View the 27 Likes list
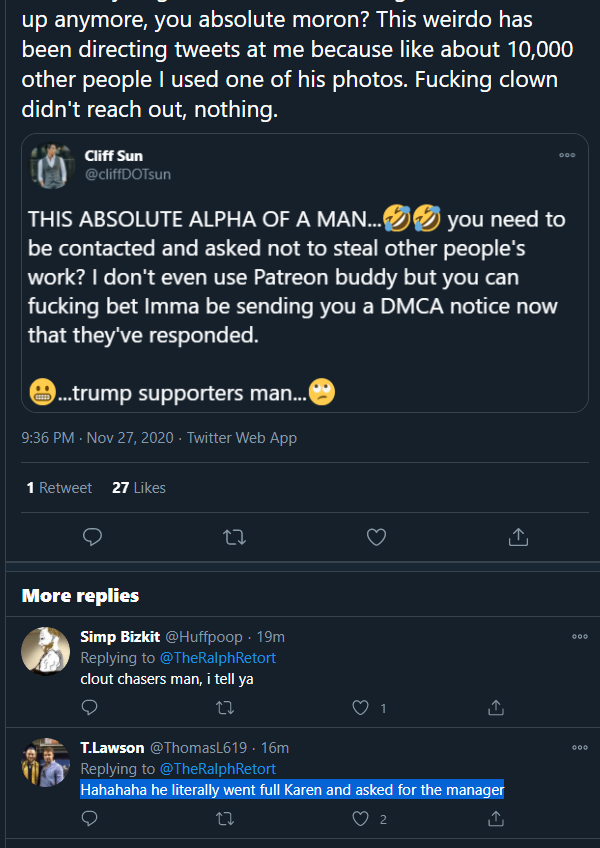Viewport: 600px width, 848px height. click(139, 488)
